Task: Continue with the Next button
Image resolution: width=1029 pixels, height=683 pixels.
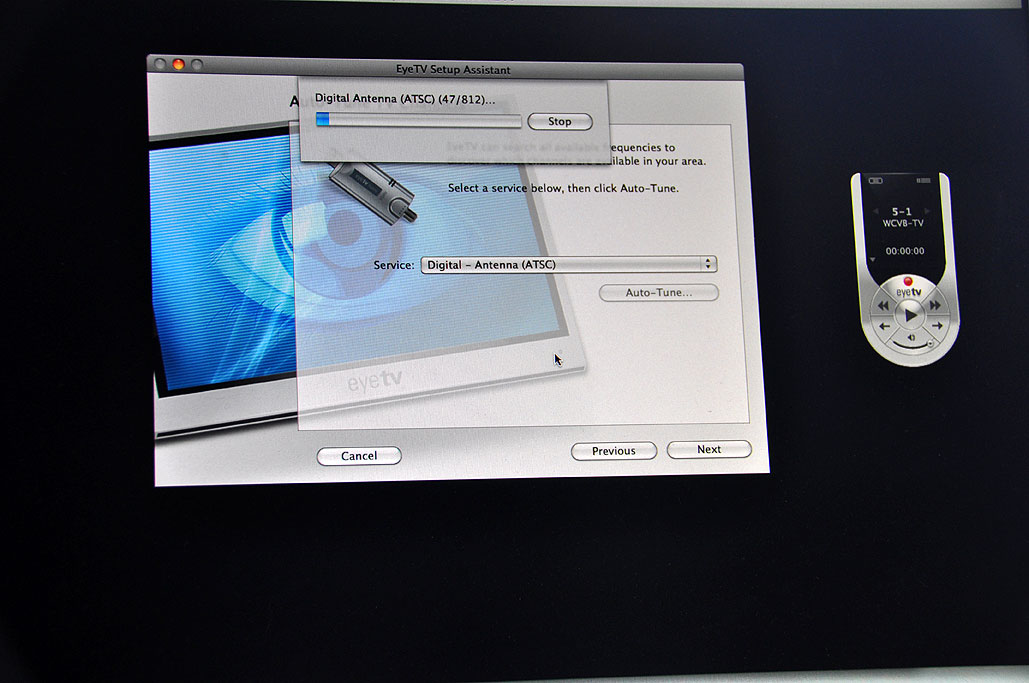Action: point(709,449)
